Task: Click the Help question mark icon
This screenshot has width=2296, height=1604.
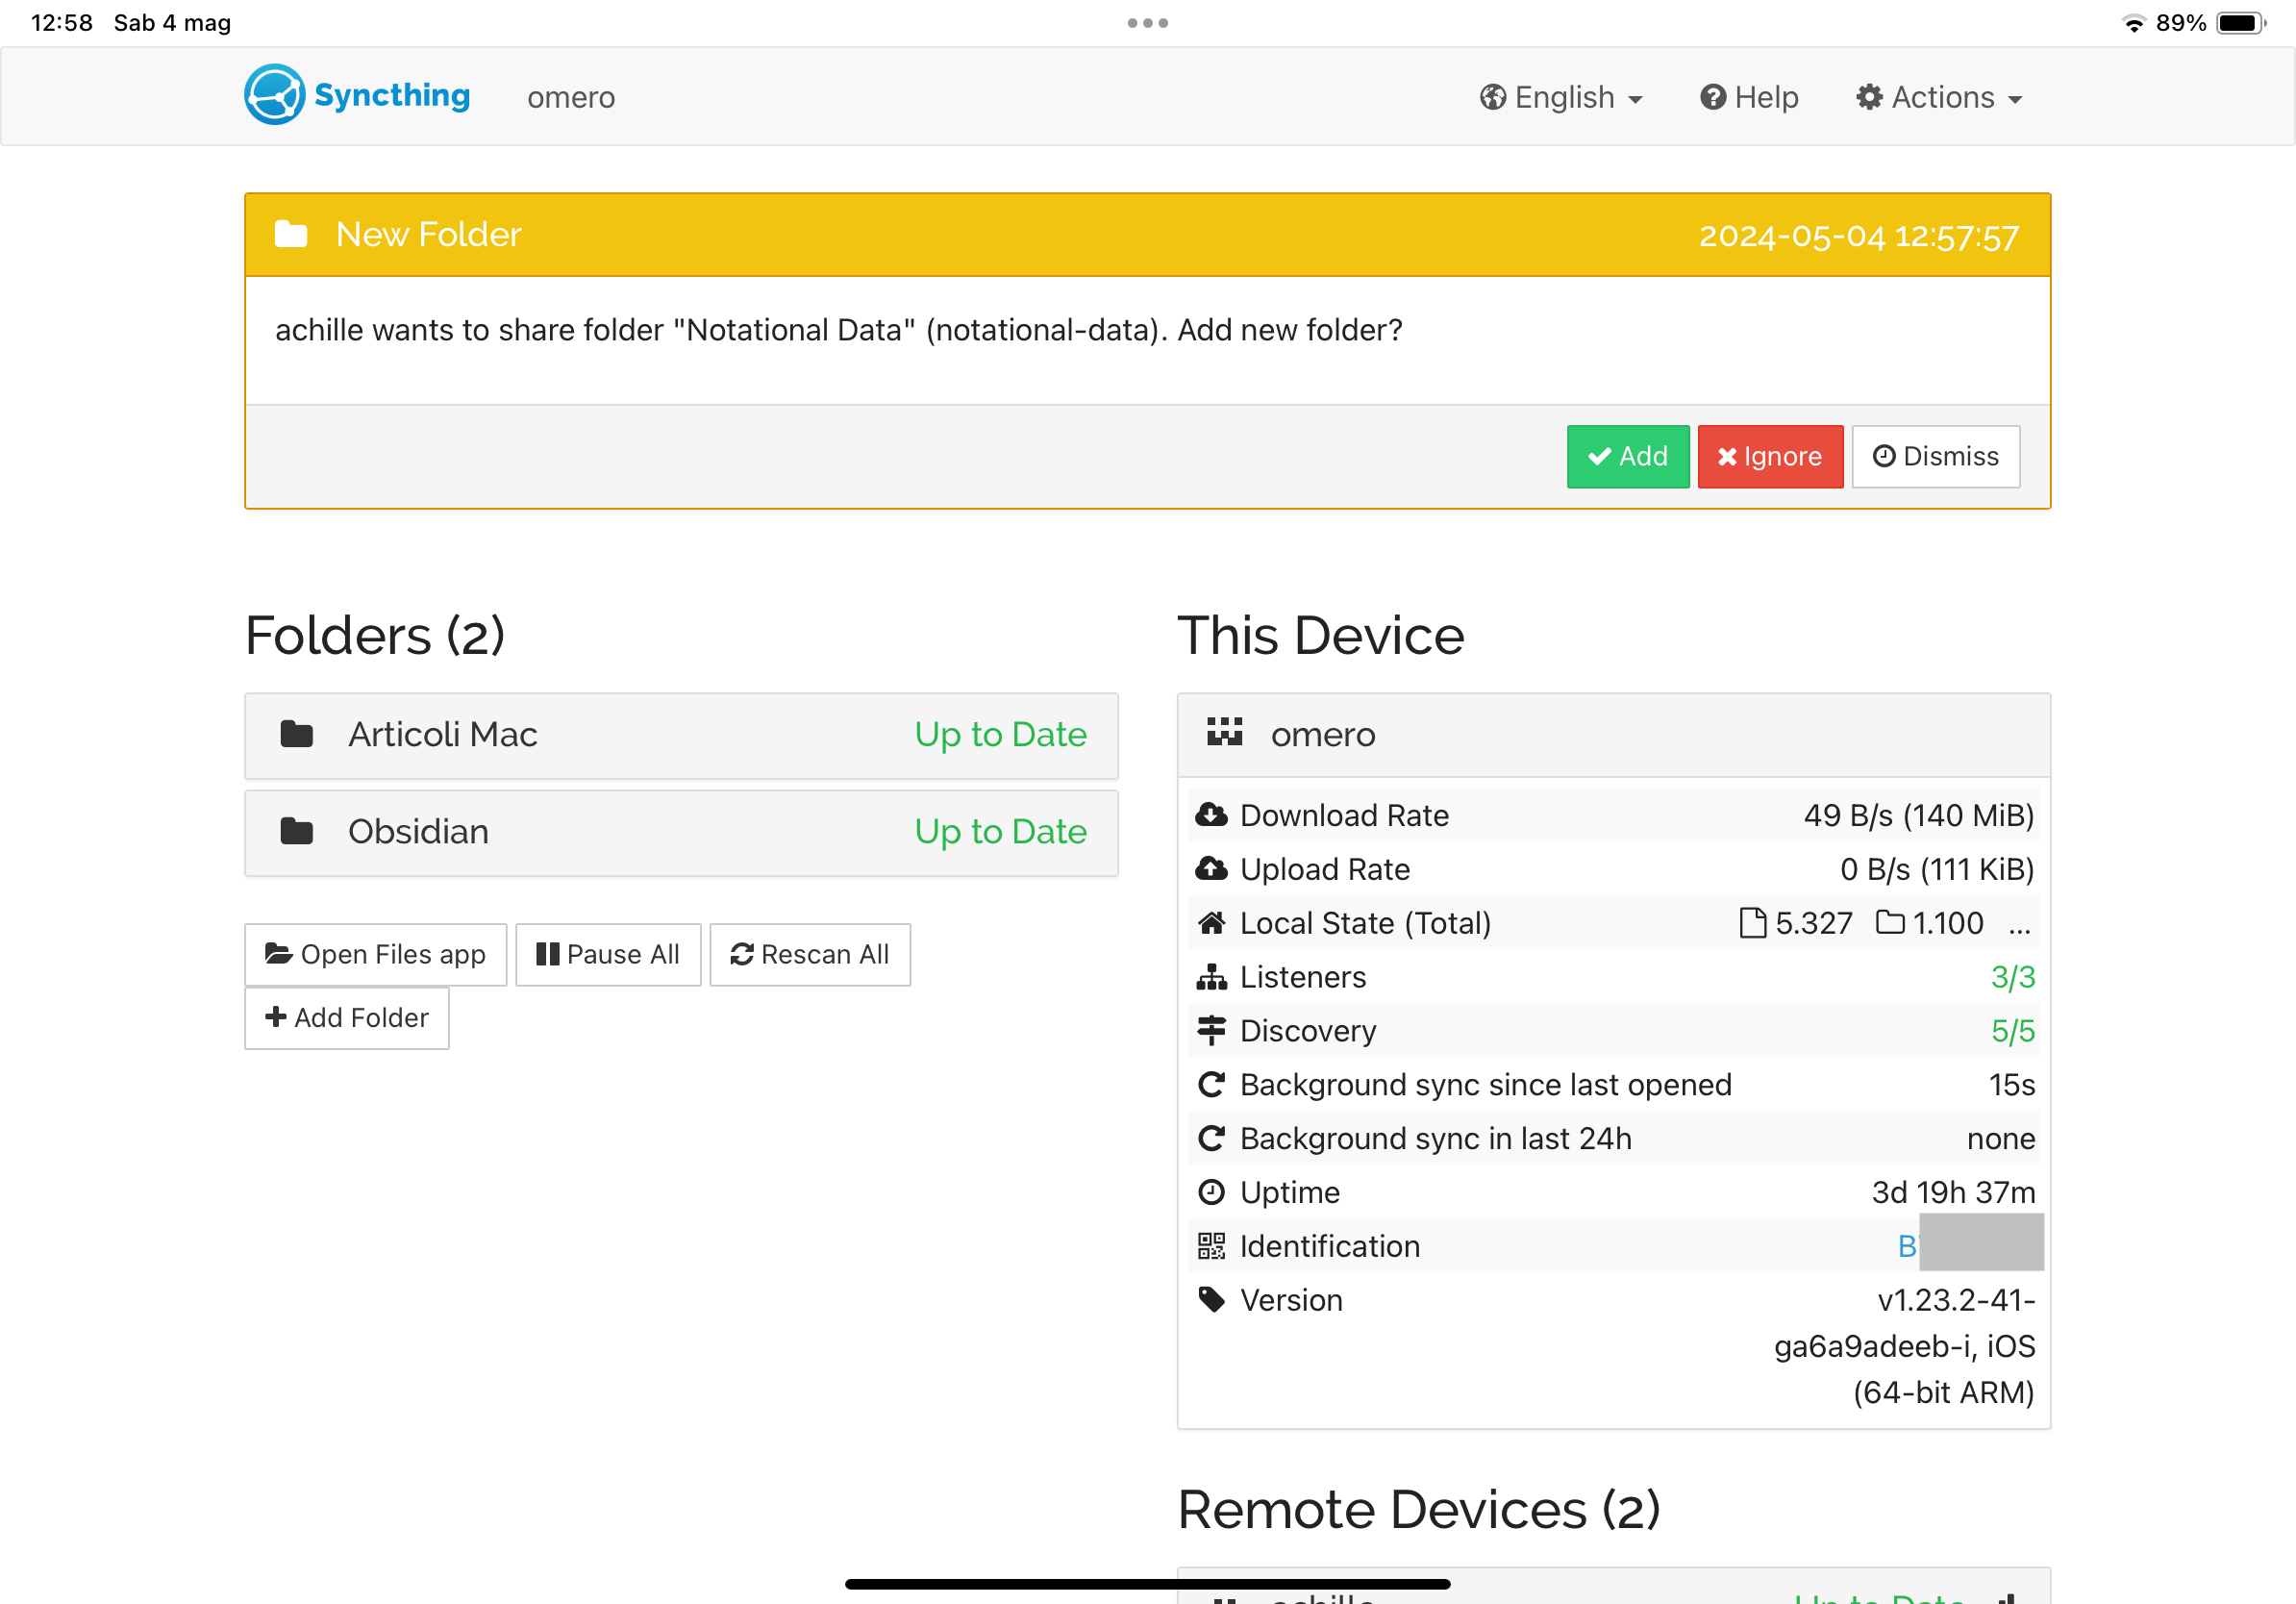Action: pyautogui.click(x=1713, y=97)
